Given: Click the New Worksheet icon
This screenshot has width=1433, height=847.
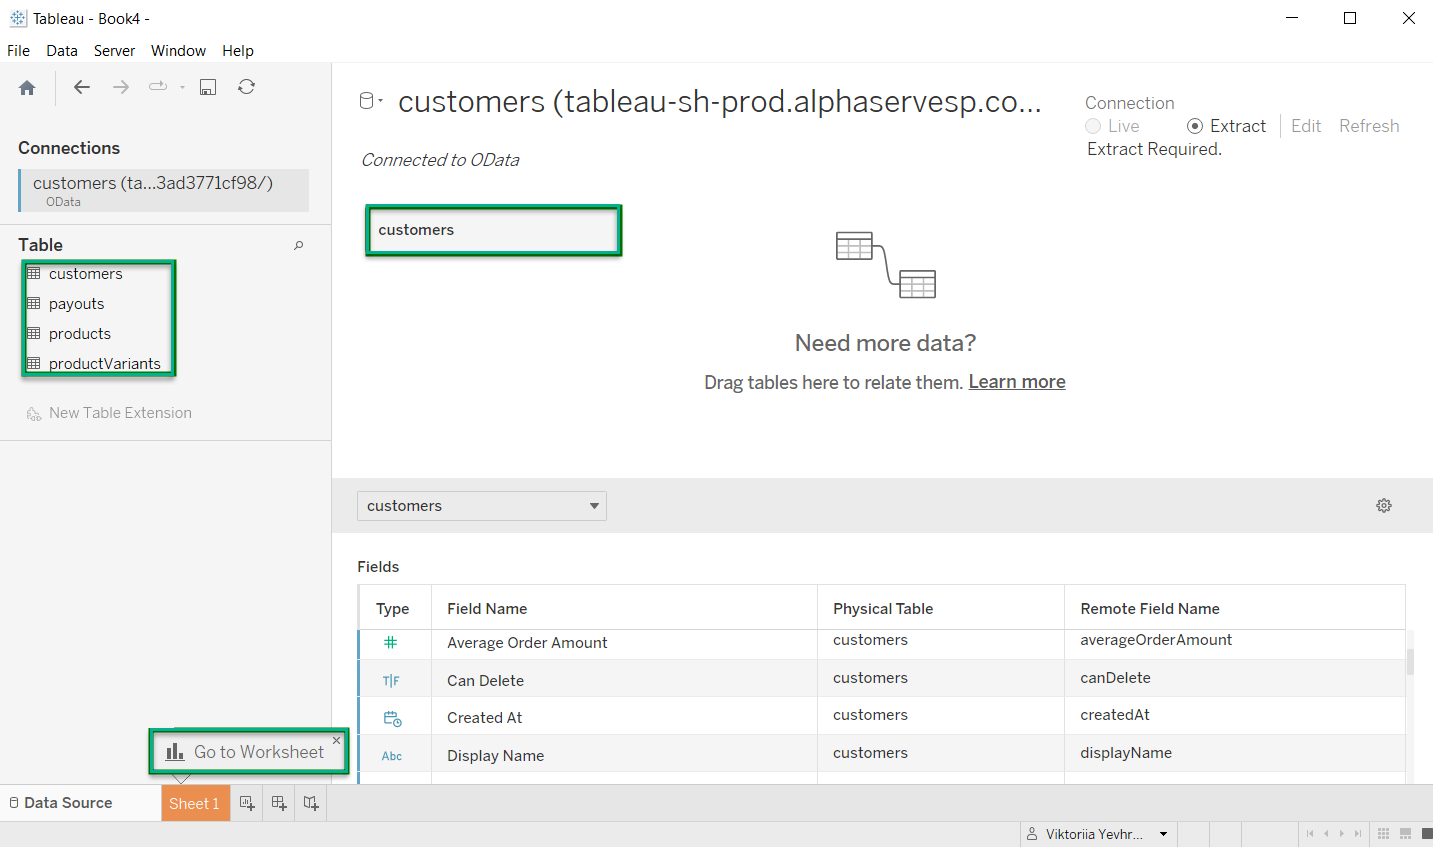Looking at the screenshot, I should coord(247,803).
